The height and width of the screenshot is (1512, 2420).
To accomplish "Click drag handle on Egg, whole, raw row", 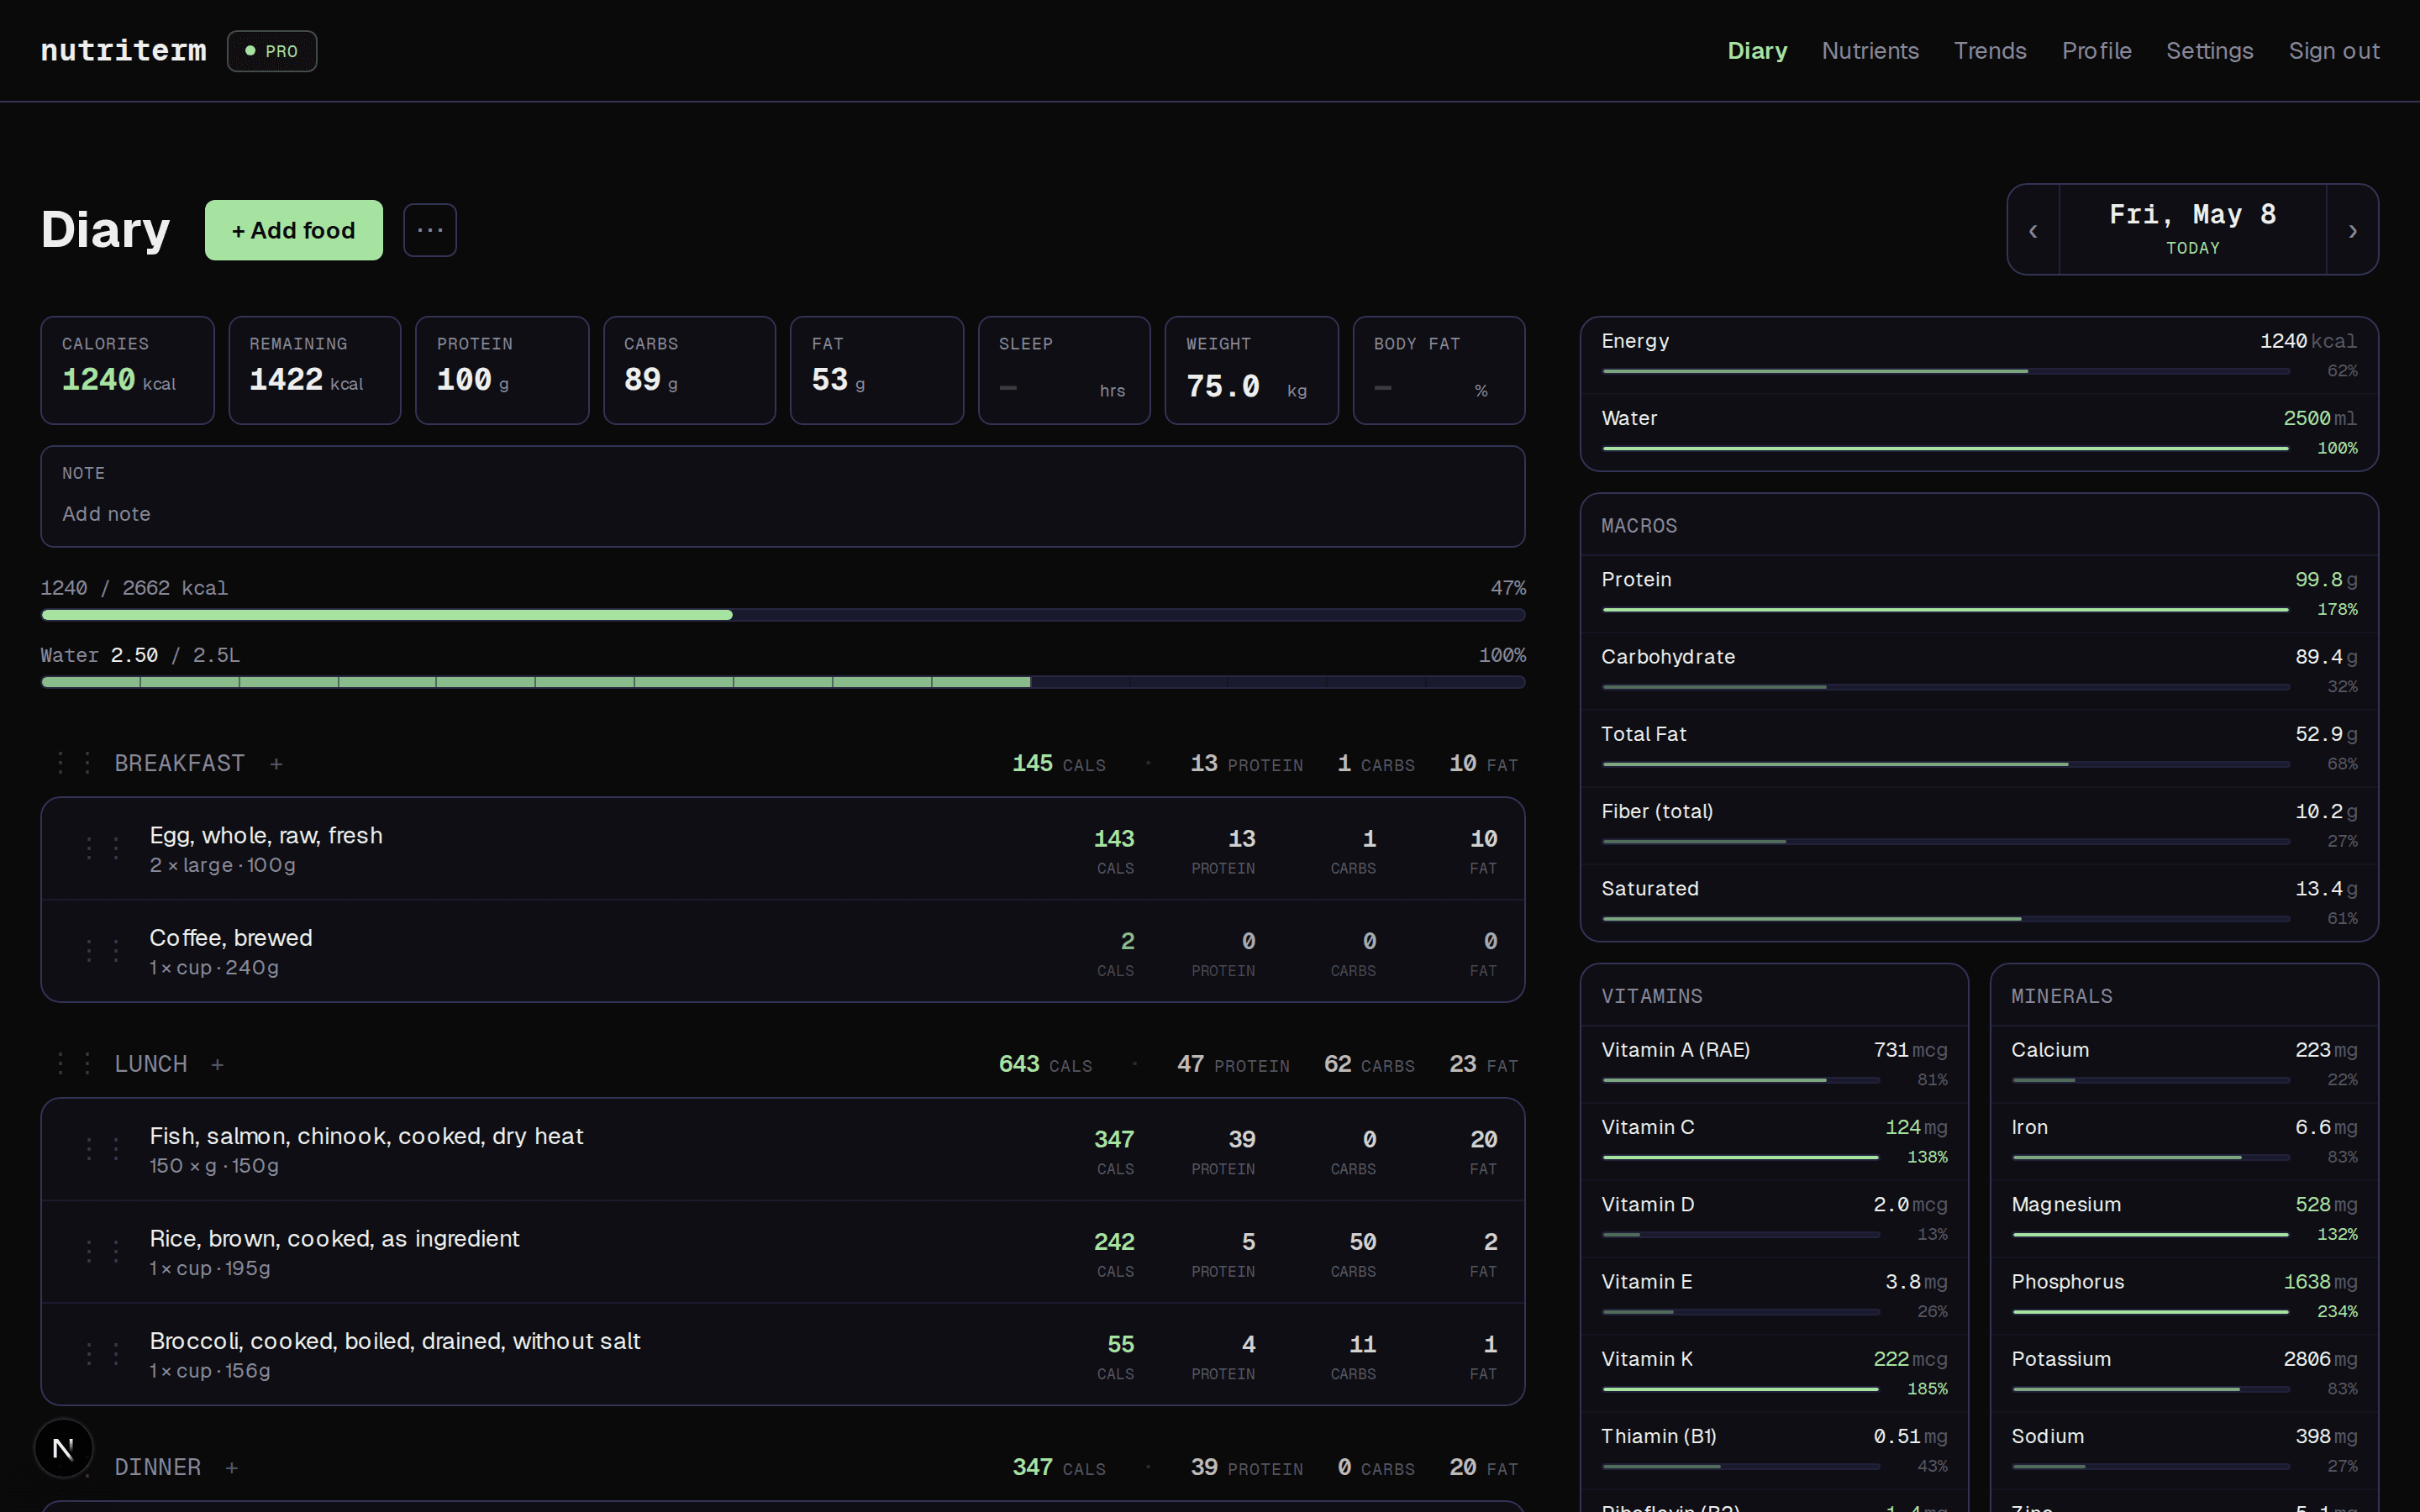I will [x=102, y=849].
